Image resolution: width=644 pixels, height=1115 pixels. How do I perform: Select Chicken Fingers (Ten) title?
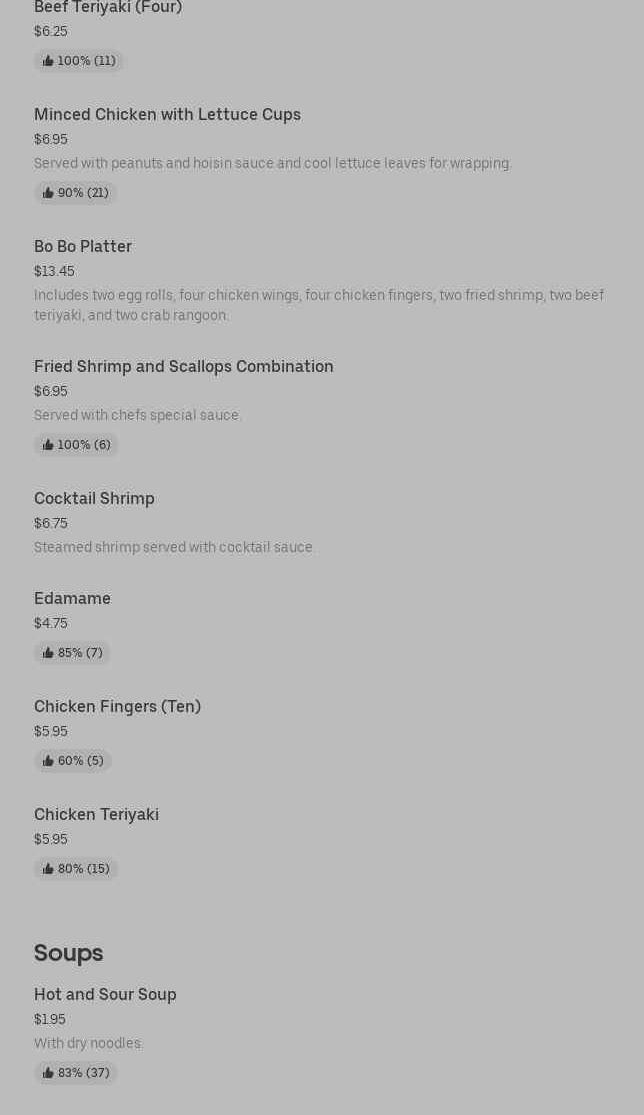tap(117, 707)
